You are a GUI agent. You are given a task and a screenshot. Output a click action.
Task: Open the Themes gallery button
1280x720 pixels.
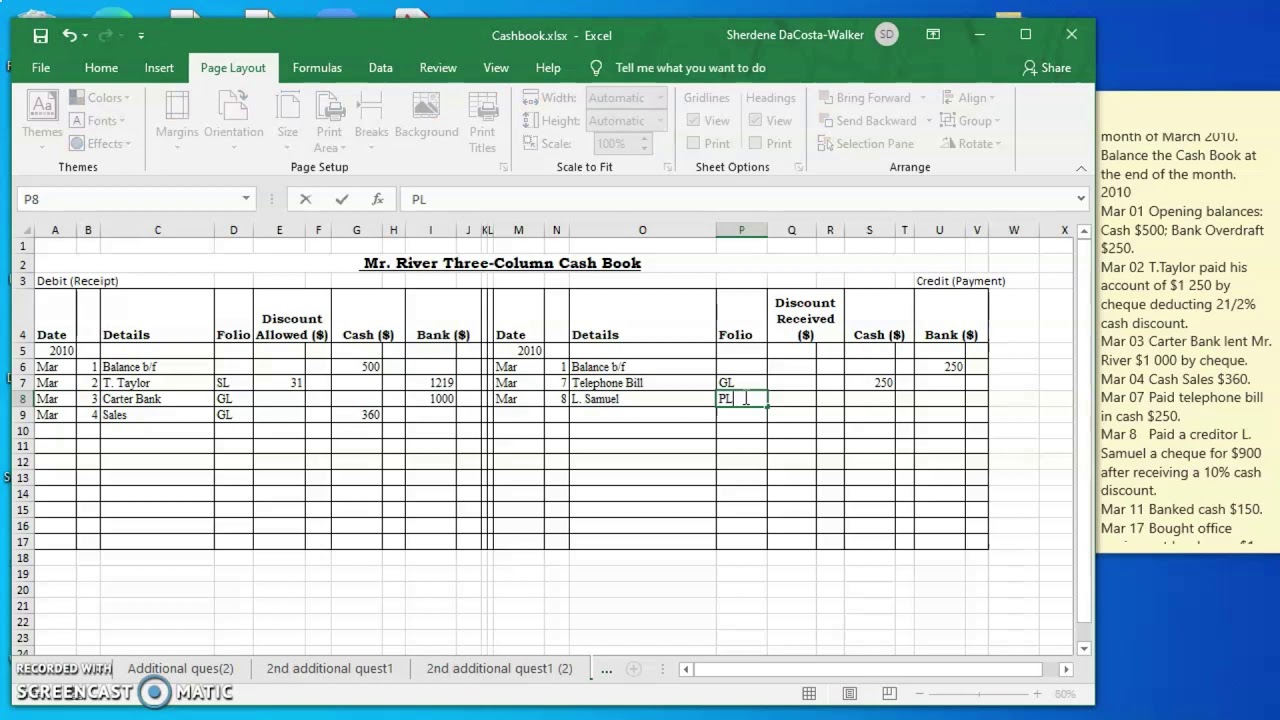click(x=42, y=120)
